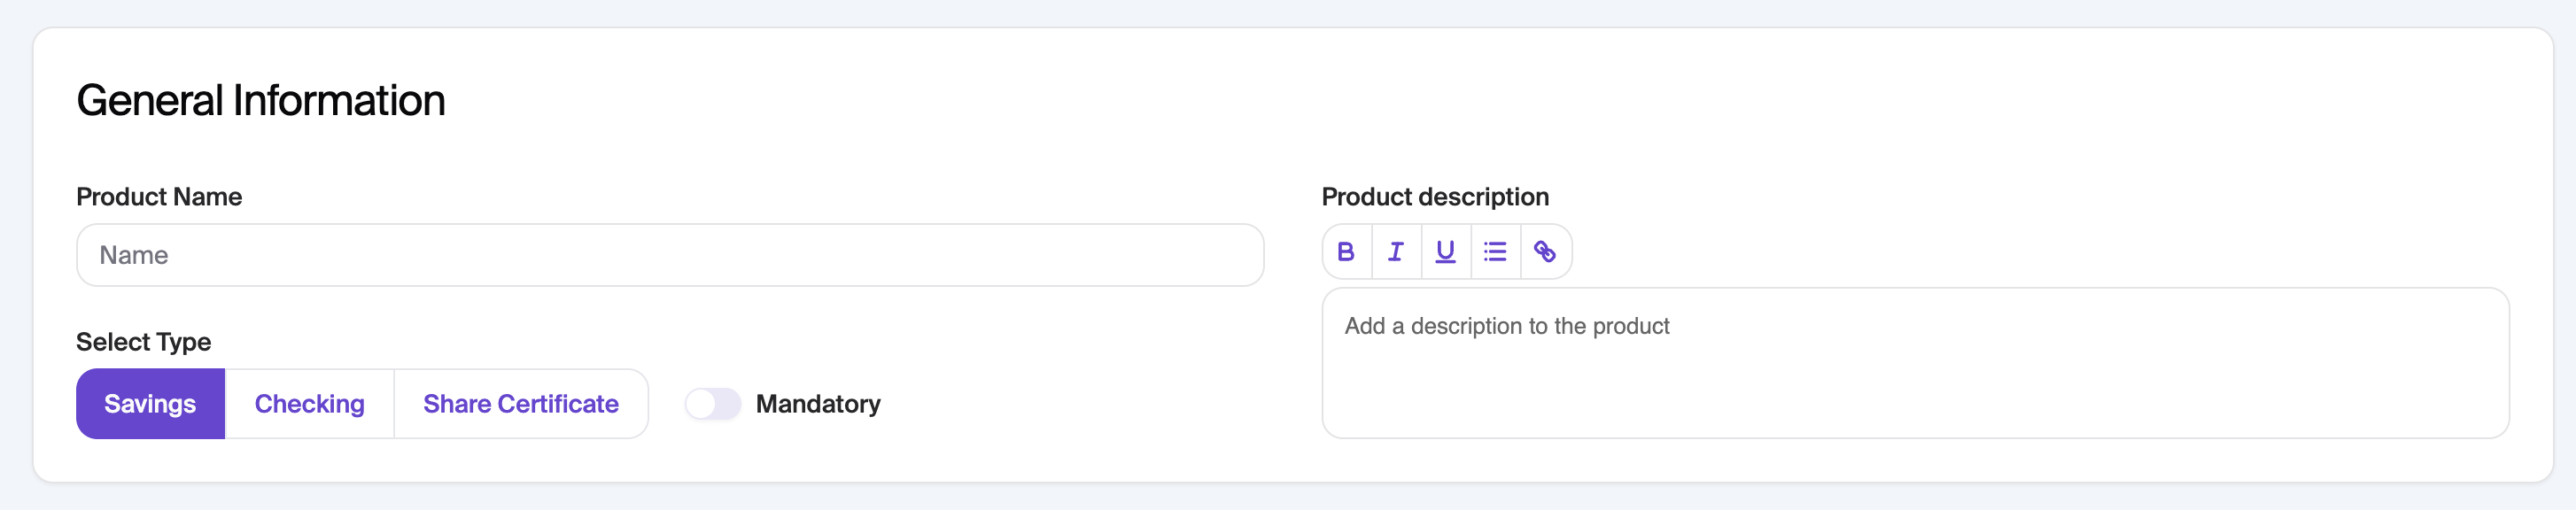This screenshot has width=2576, height=510.
Task: Click the gray page background below the card
Action: [x=1288, y=498]
